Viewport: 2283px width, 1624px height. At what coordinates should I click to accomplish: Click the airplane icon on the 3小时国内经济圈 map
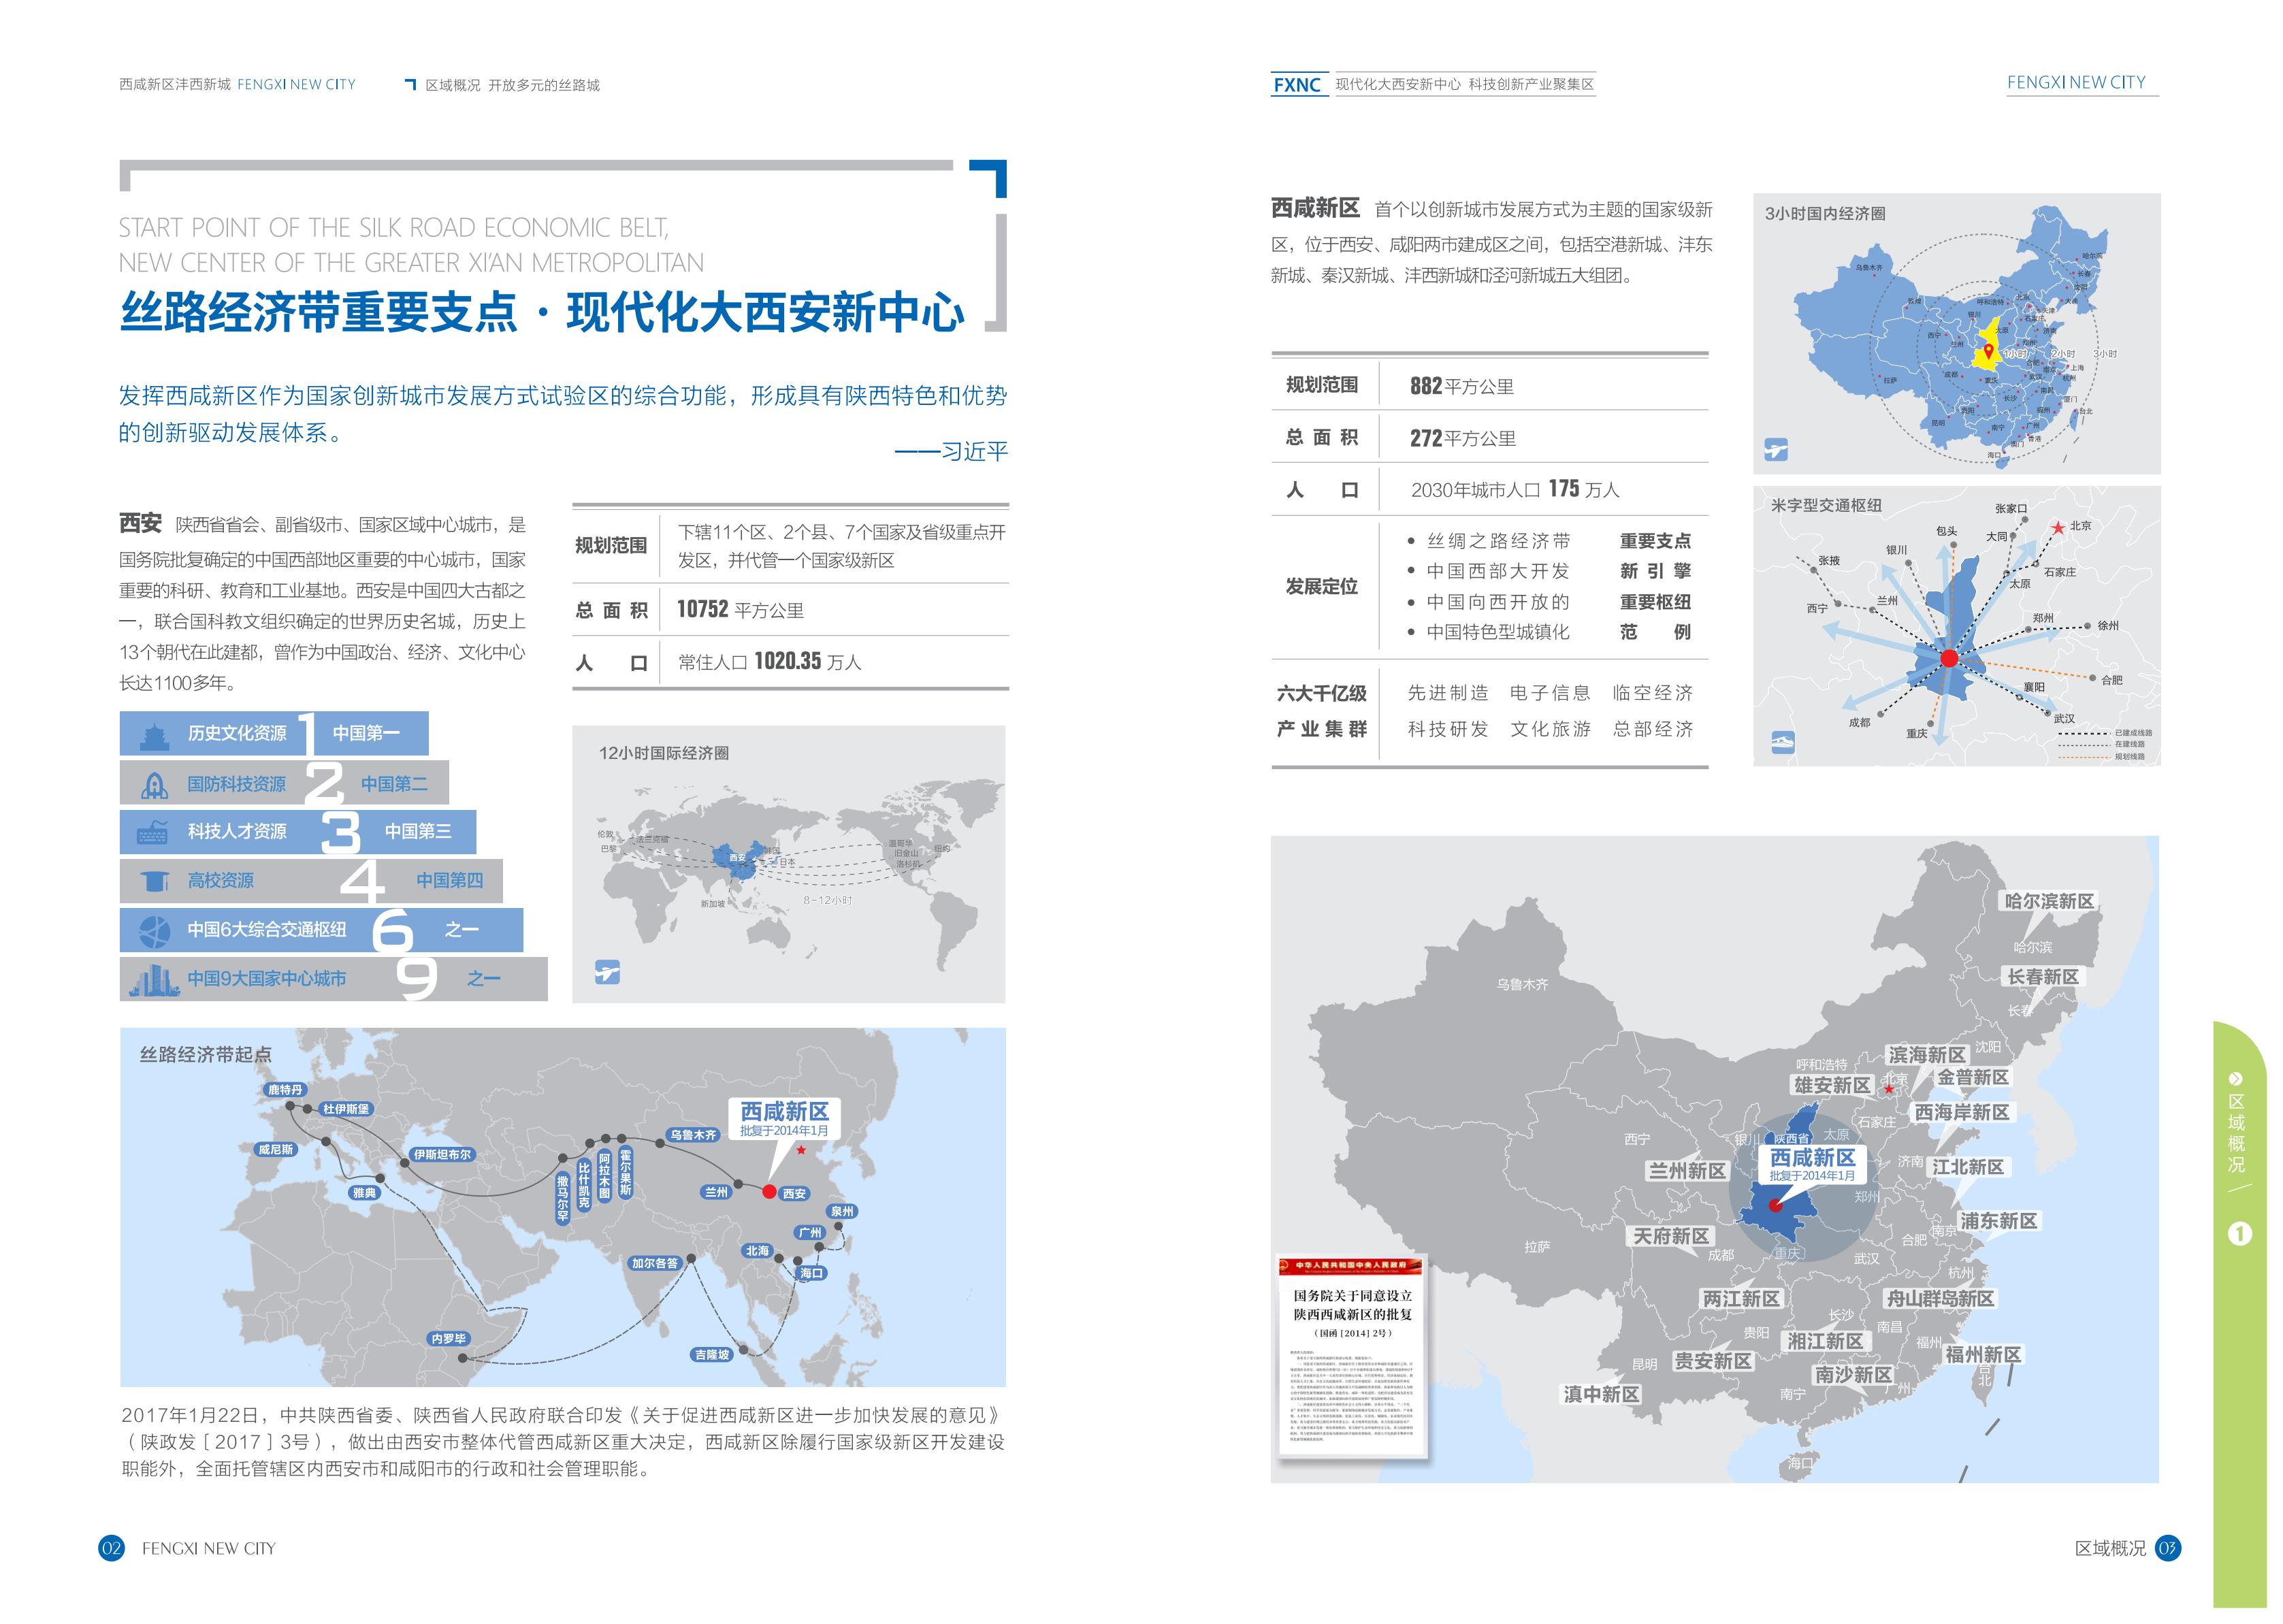[1775, 449]
